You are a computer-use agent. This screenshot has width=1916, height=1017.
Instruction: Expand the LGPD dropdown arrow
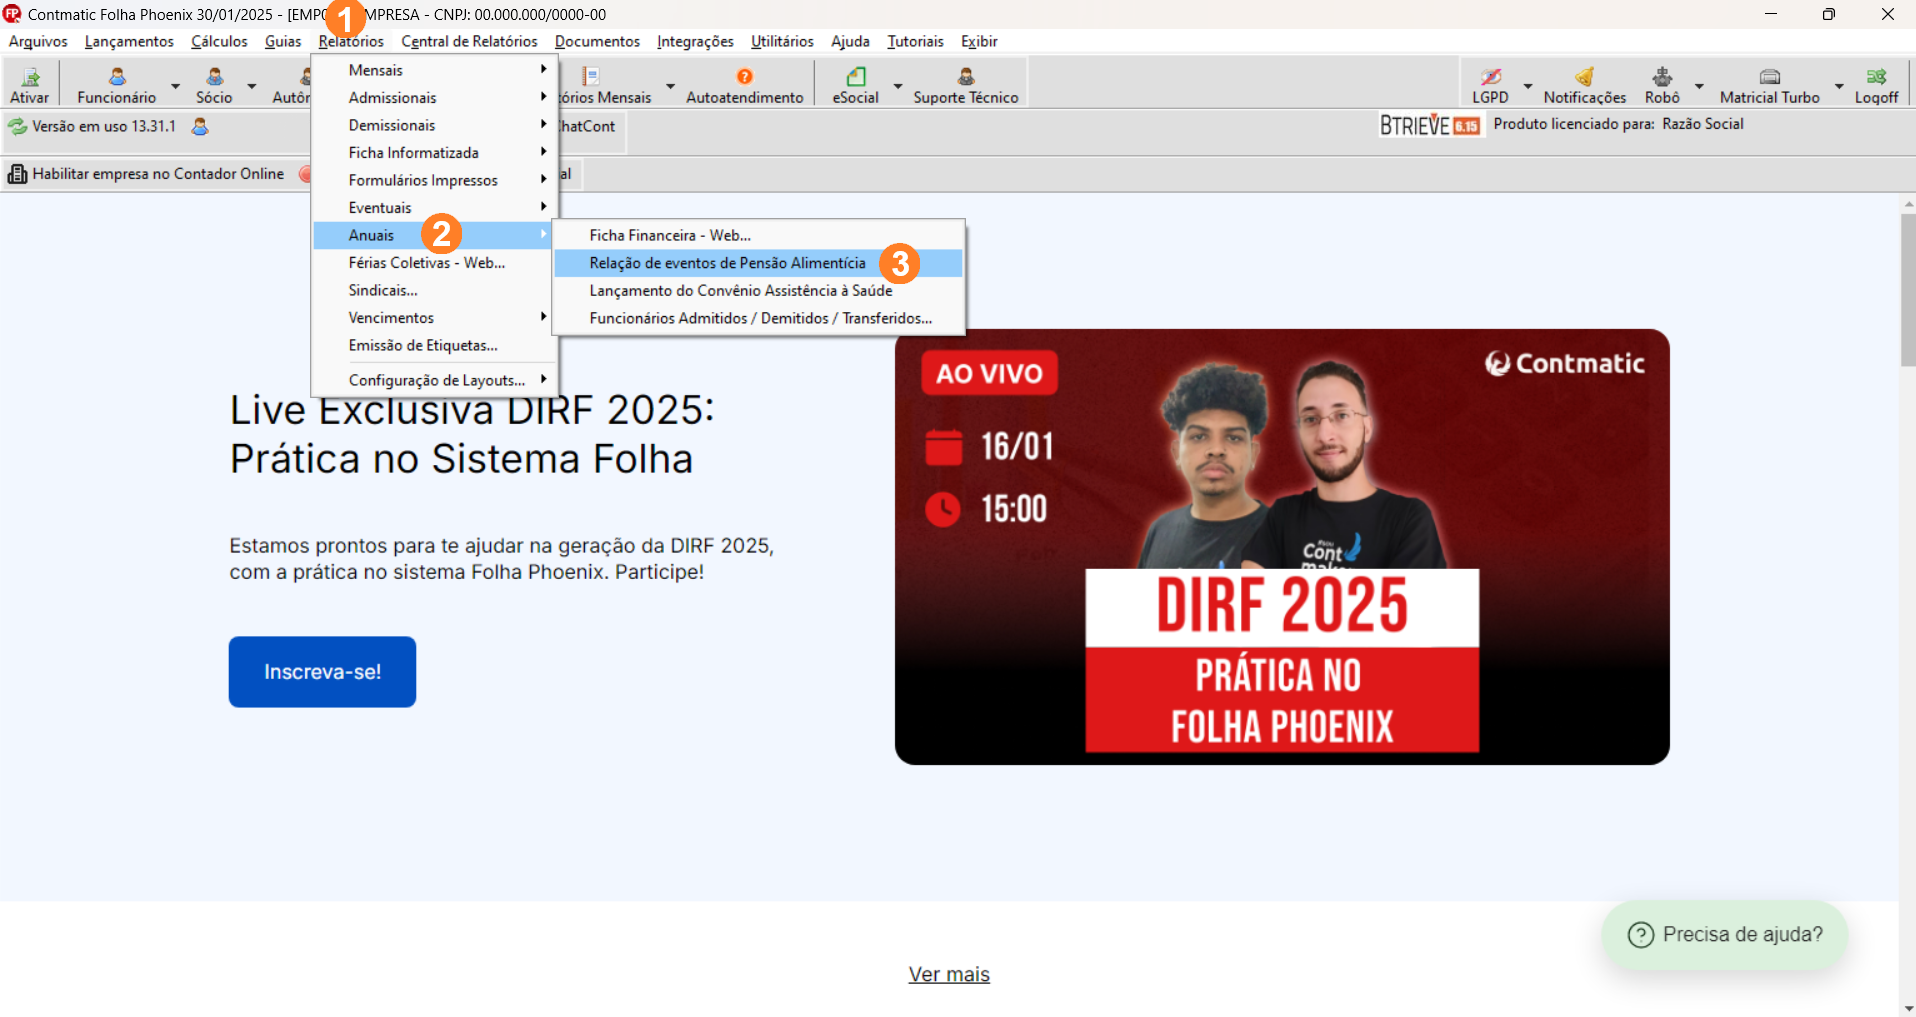[1528, 86]
